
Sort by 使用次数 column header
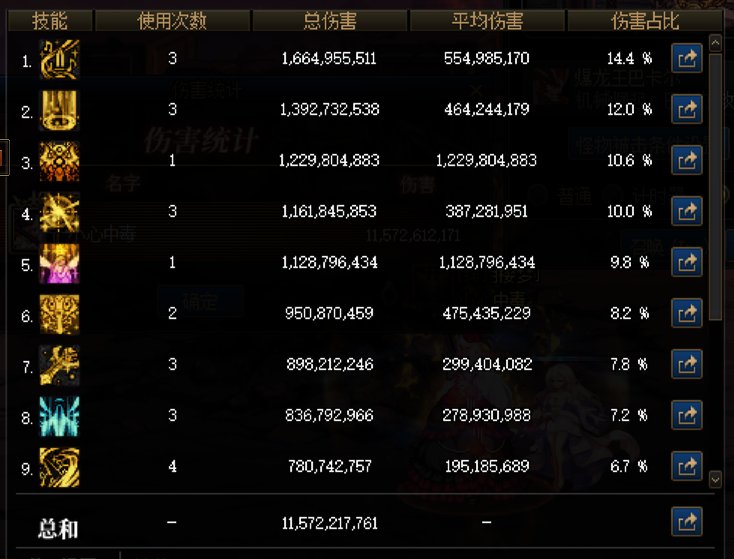pyautogui.click(x=172, y=21)
